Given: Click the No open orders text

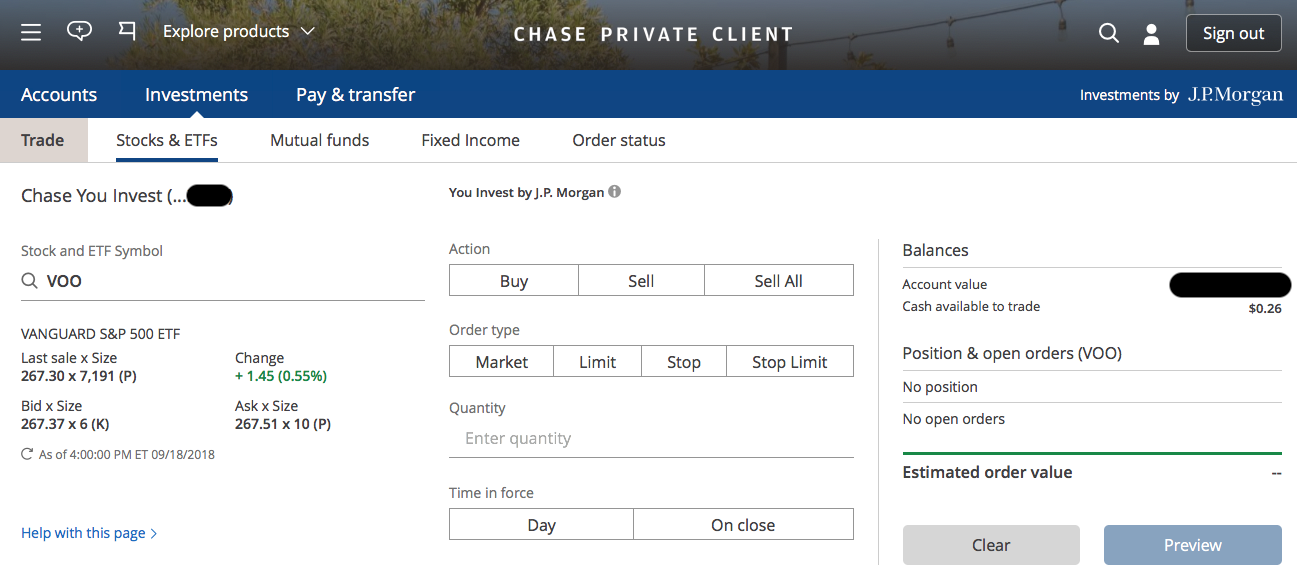Looking at the screenshot, I should tap(954, 419).
